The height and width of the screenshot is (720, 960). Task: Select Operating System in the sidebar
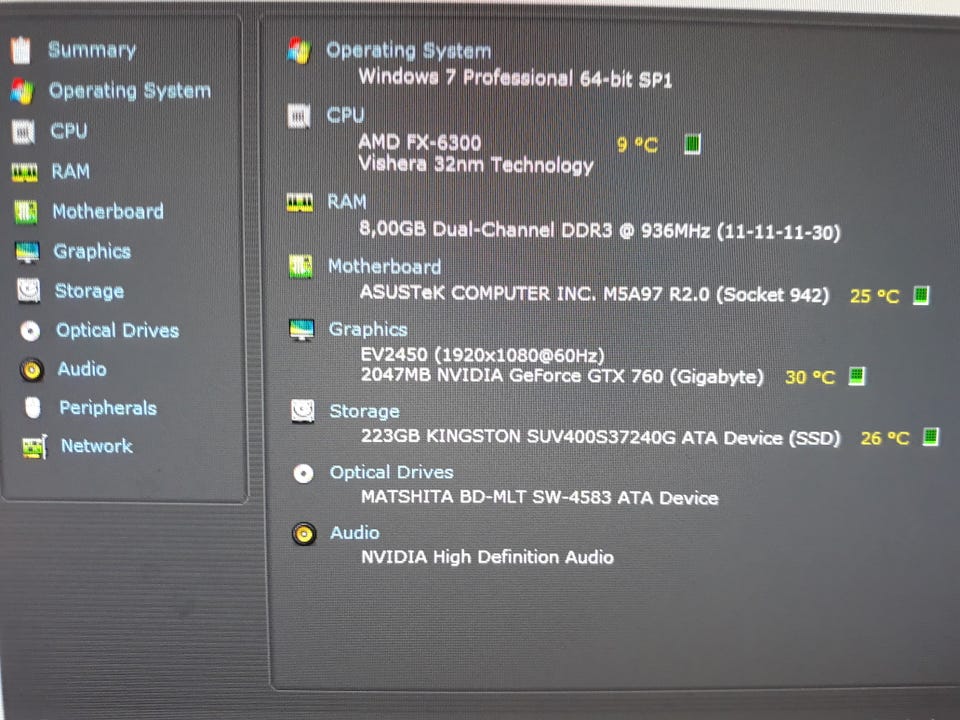pos(129,91)
